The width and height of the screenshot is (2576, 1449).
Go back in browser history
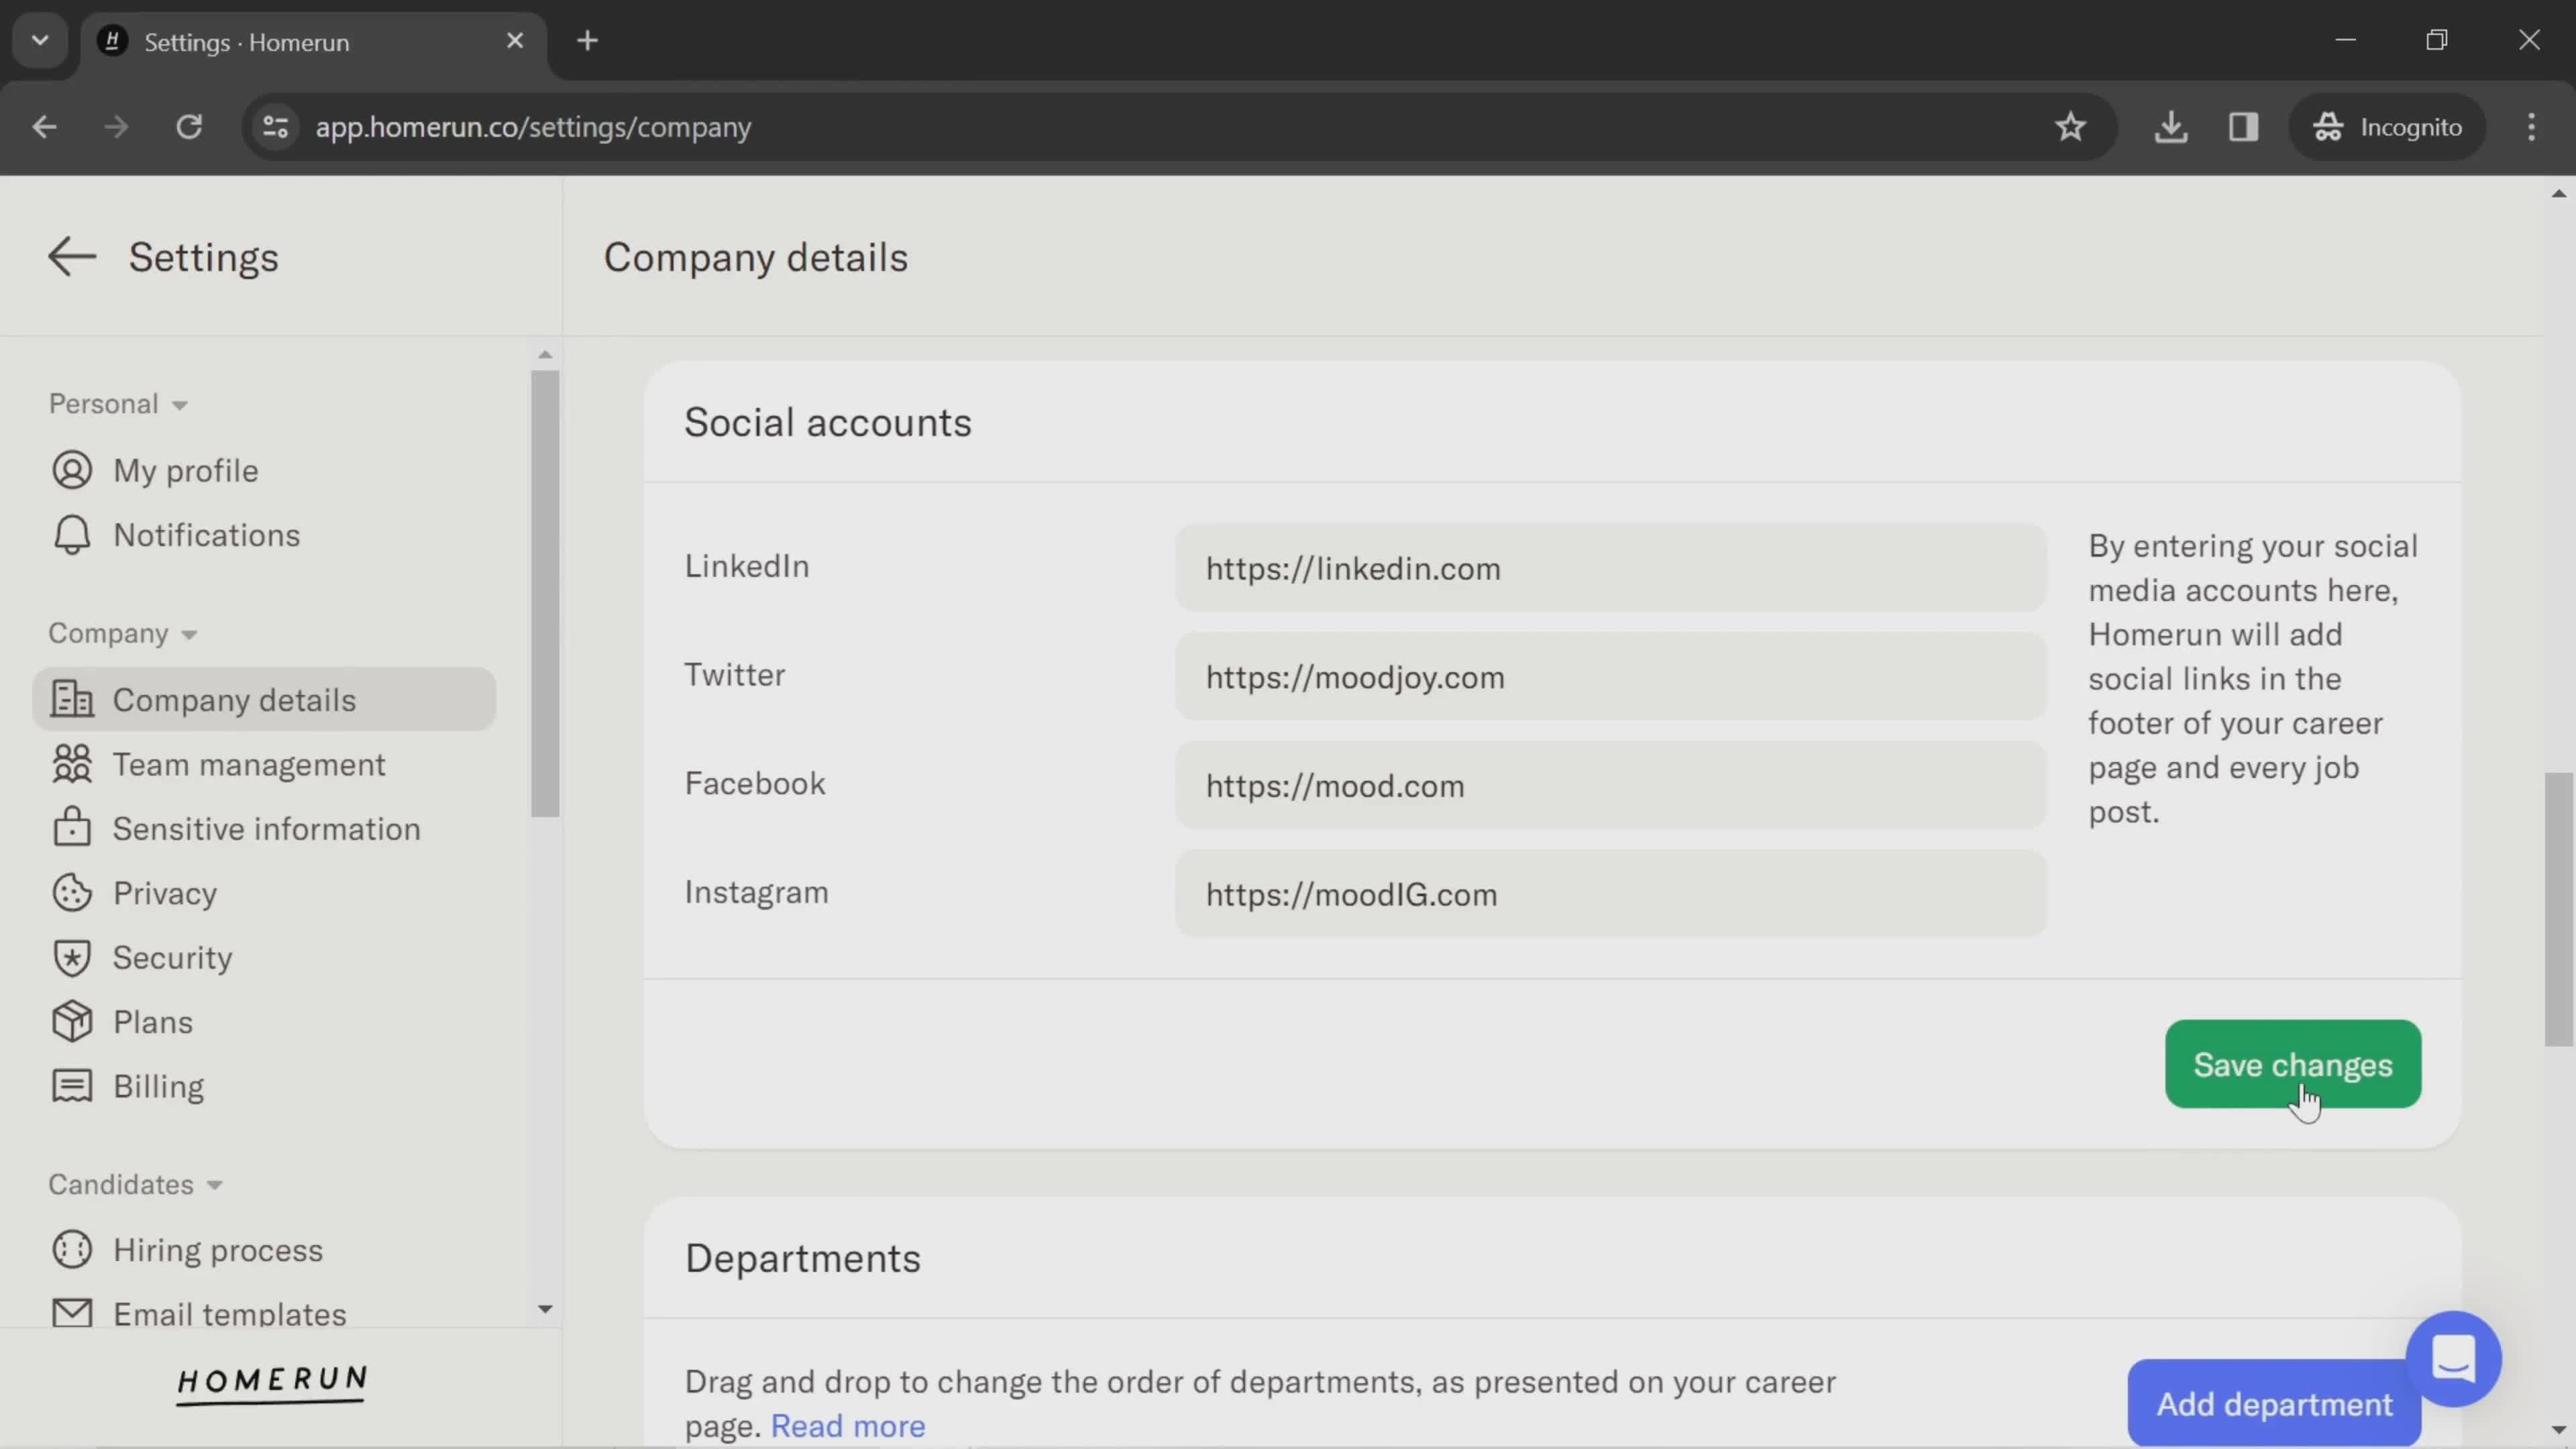click(44, 127)
